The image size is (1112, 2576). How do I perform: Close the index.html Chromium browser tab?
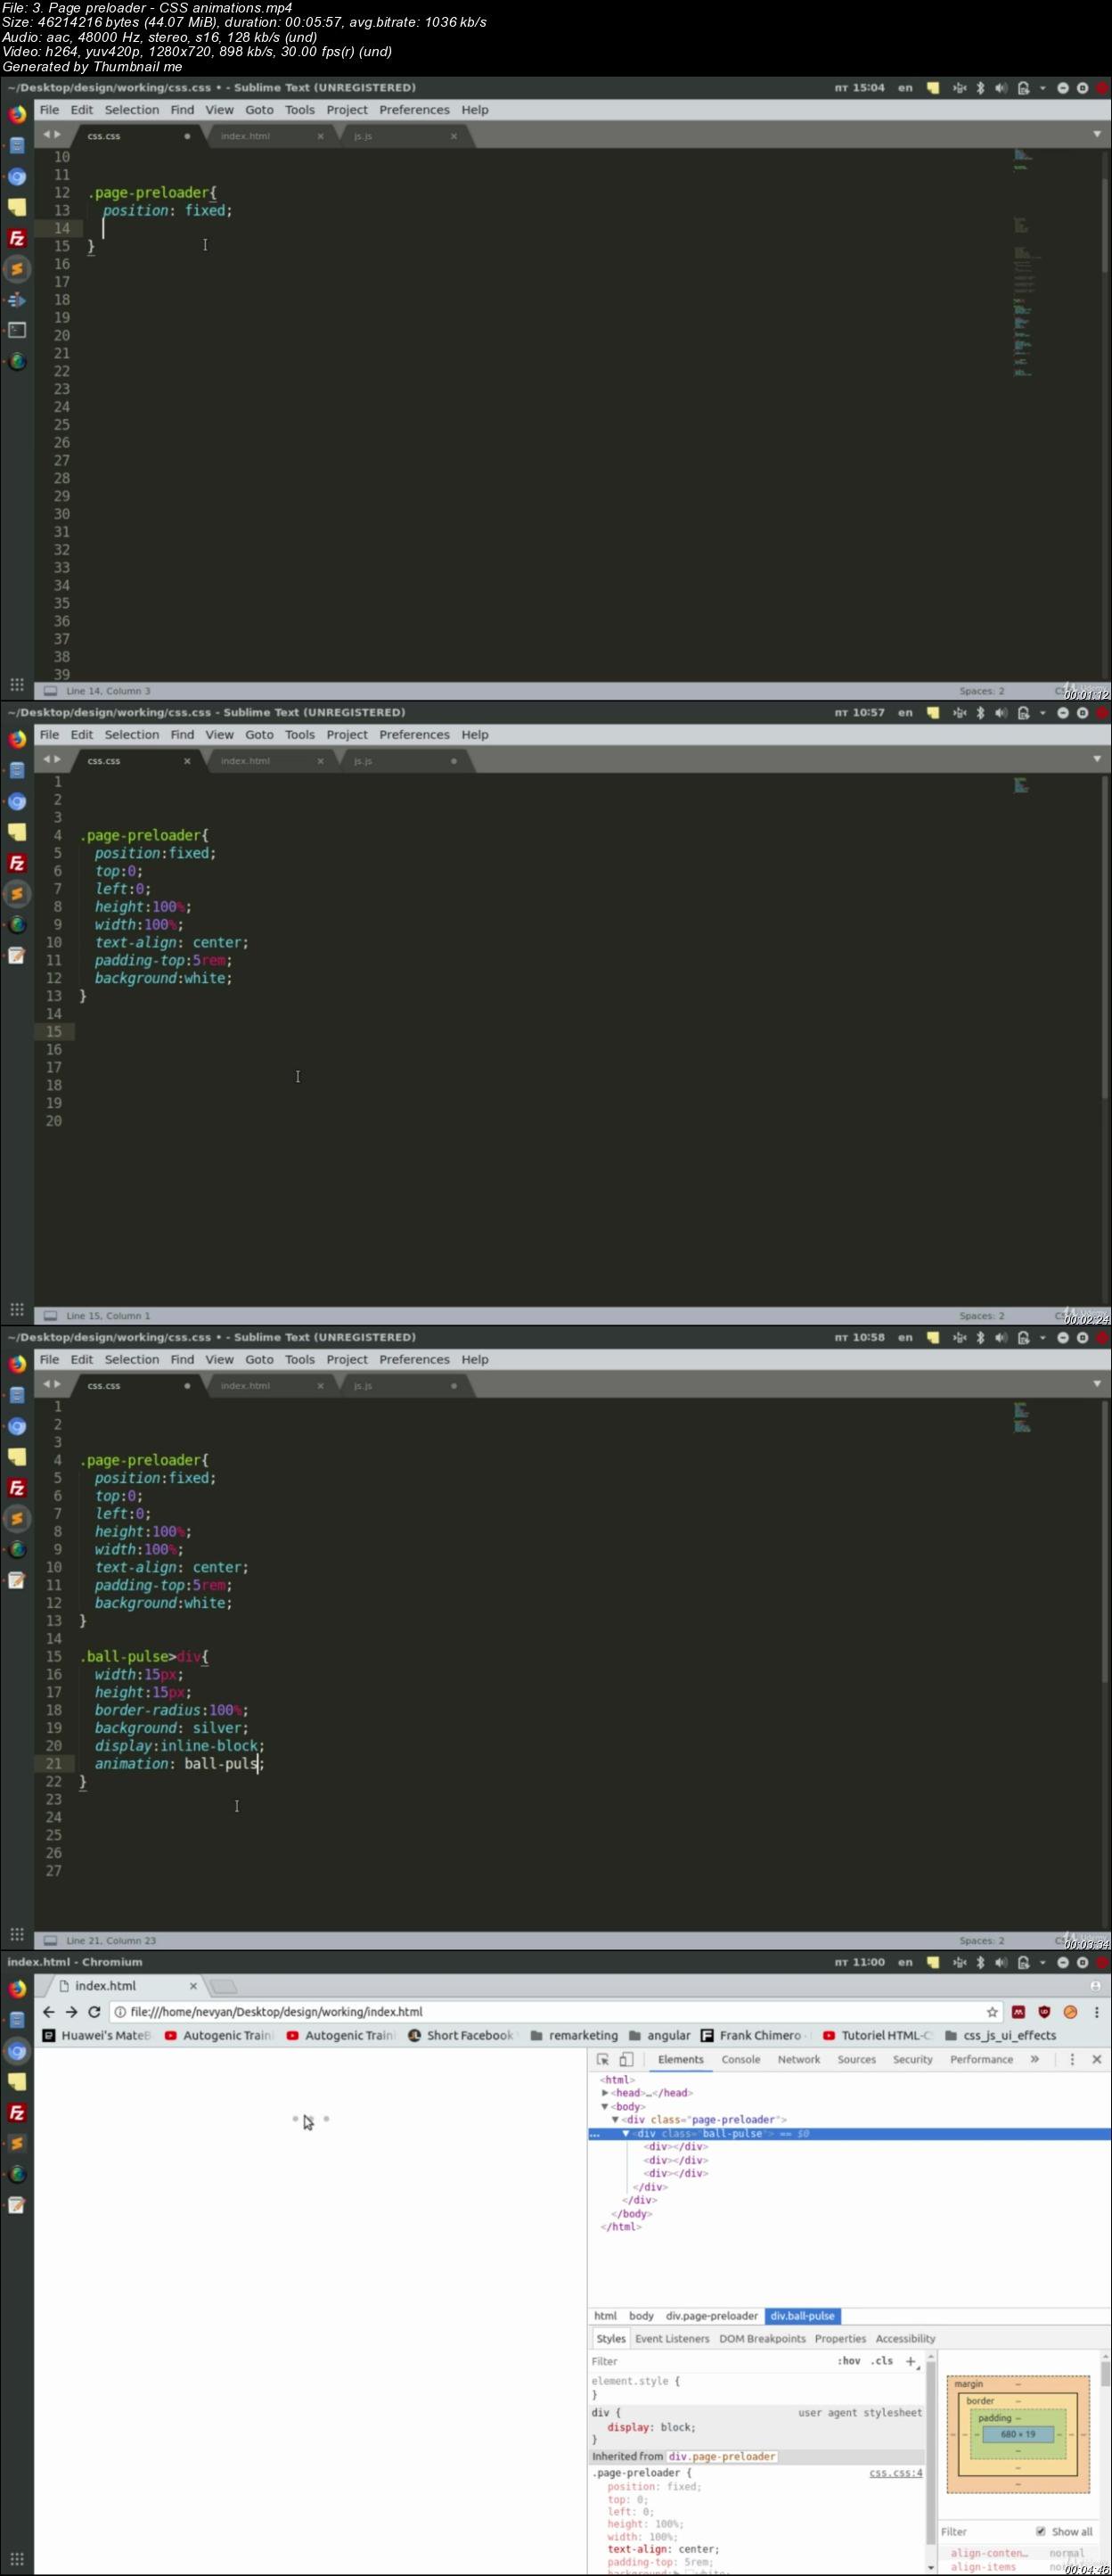click(193, 1985)
